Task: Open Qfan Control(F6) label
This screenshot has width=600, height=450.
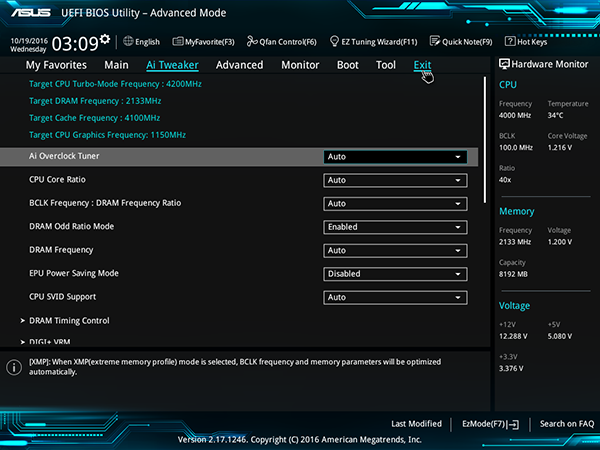Action: (288, 42)
